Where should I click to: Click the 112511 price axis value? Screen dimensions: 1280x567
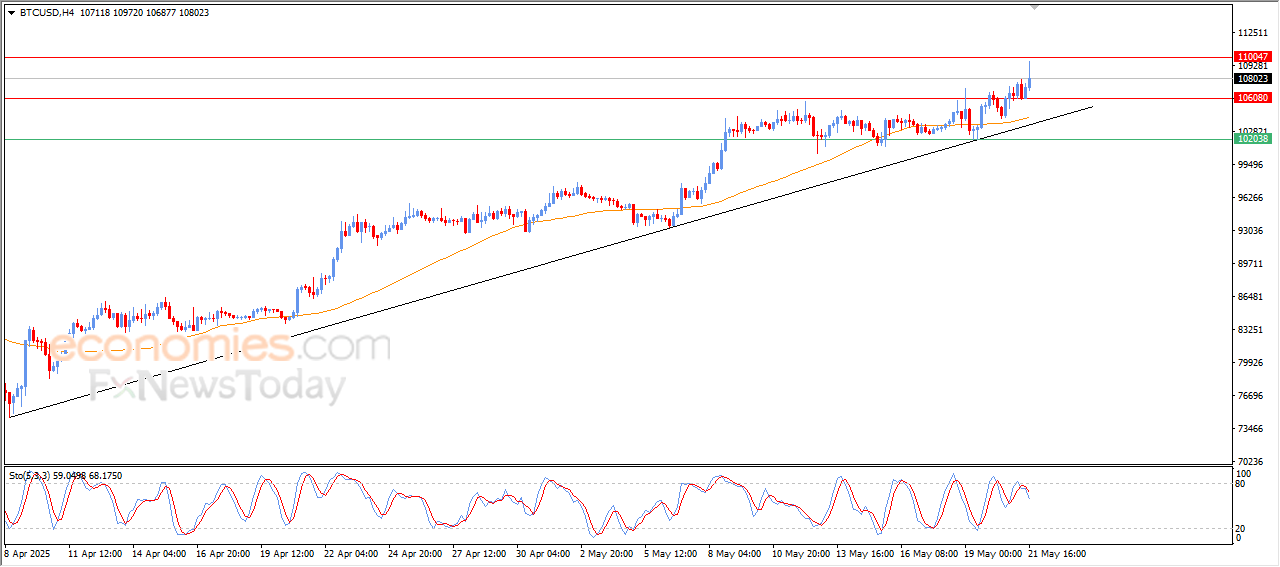tap(1253, 32)
